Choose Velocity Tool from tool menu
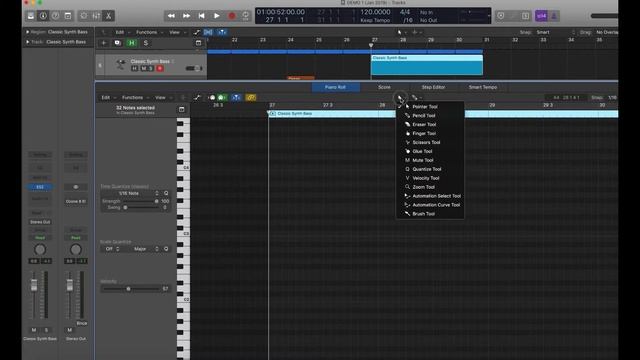This screenshot has width=640, height=360. [430, 178]
